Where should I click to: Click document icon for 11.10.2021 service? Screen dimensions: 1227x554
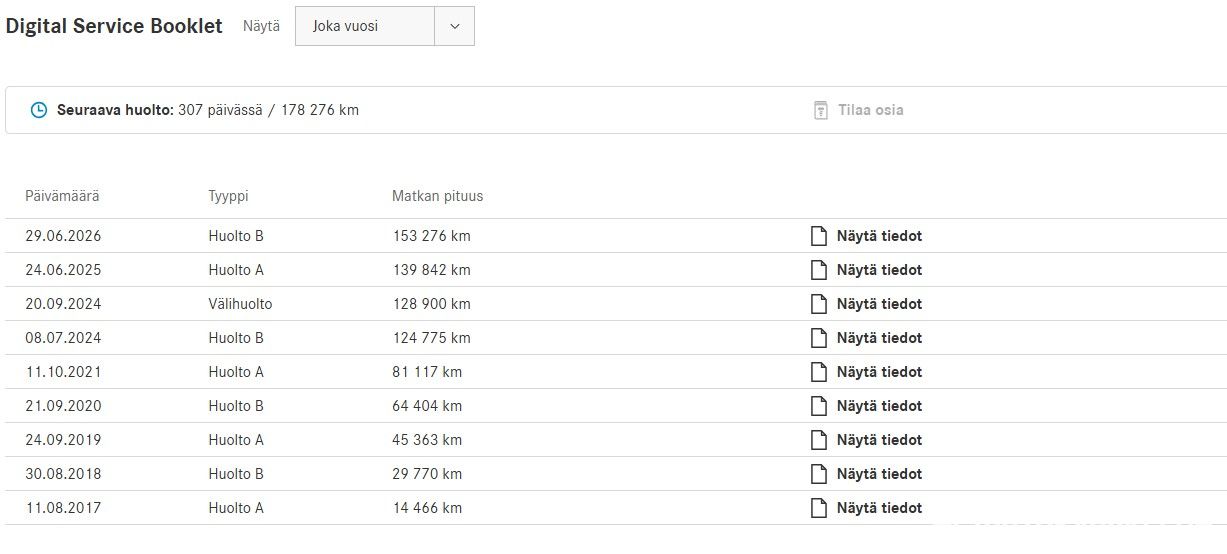click(x=819, y=372)
